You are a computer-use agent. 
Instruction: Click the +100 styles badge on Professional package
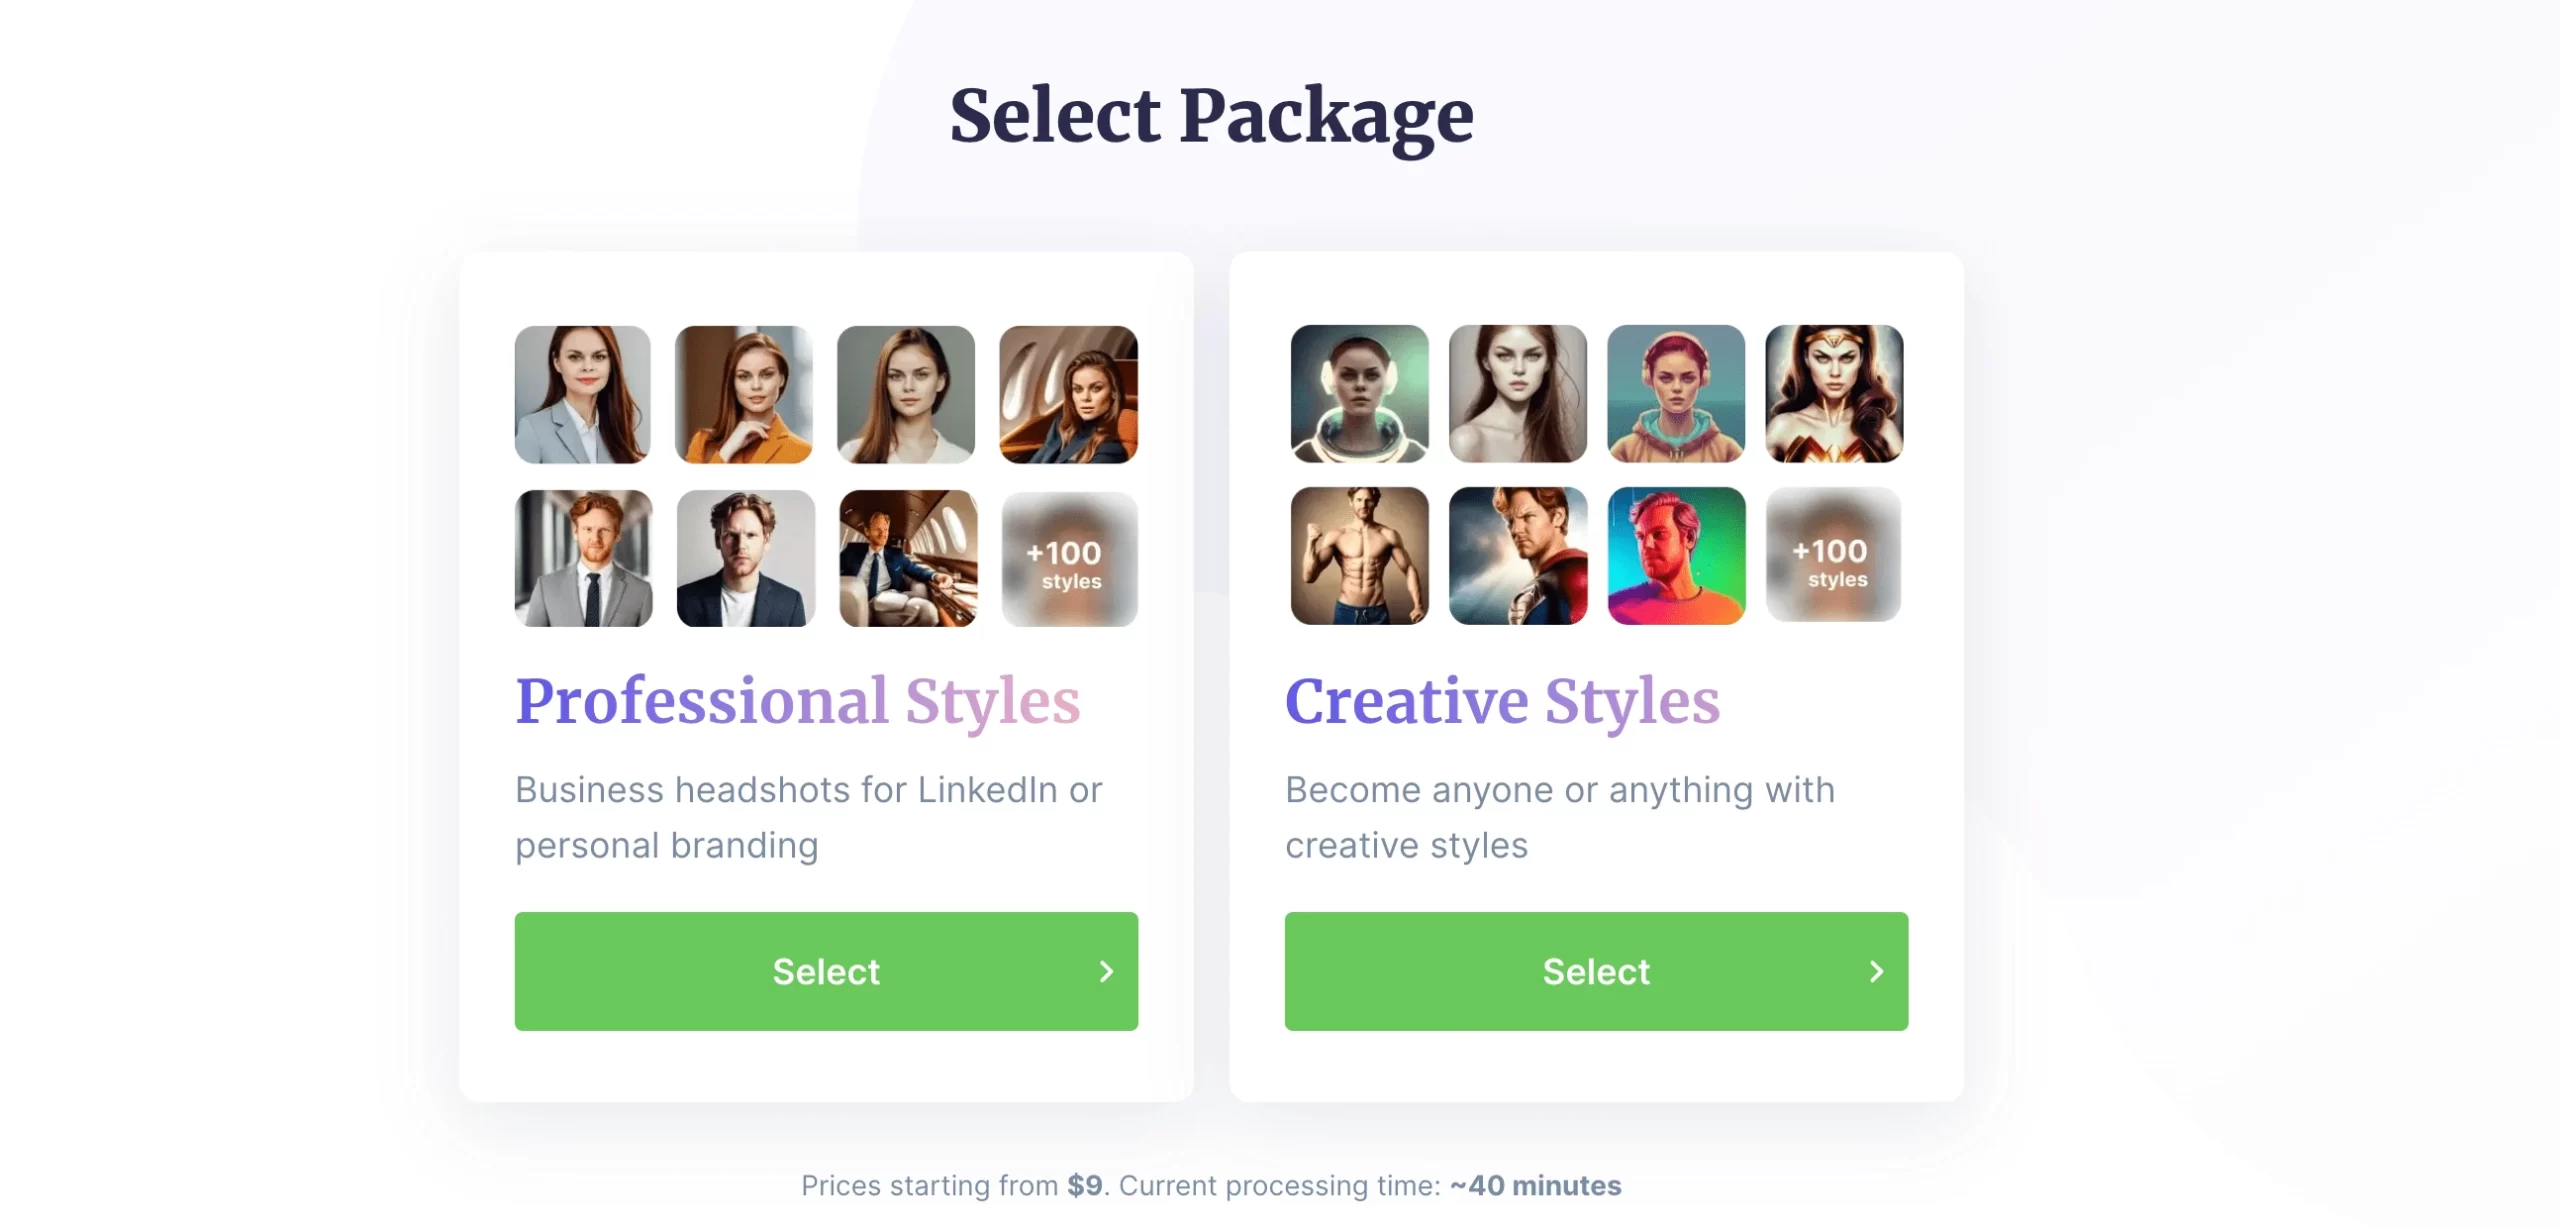[x=1064, y=558]
